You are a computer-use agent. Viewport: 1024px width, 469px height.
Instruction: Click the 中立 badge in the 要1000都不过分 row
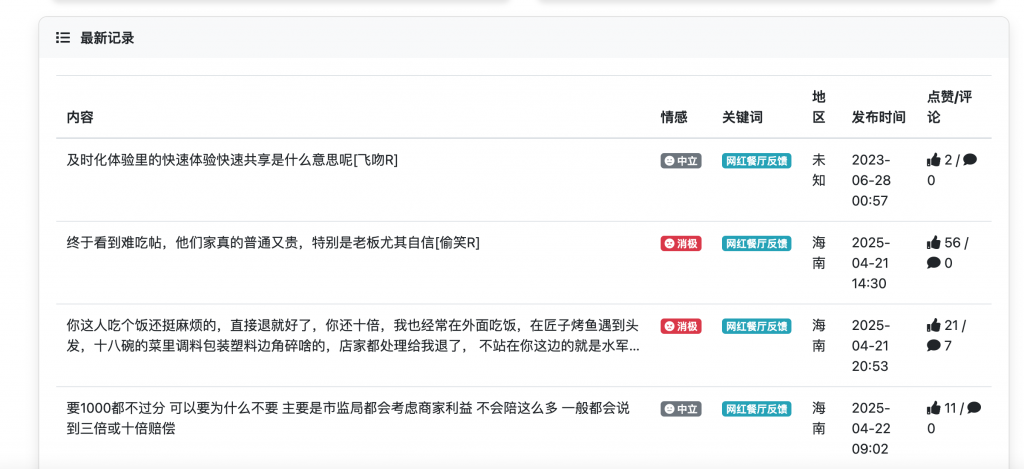coord(681,409)
